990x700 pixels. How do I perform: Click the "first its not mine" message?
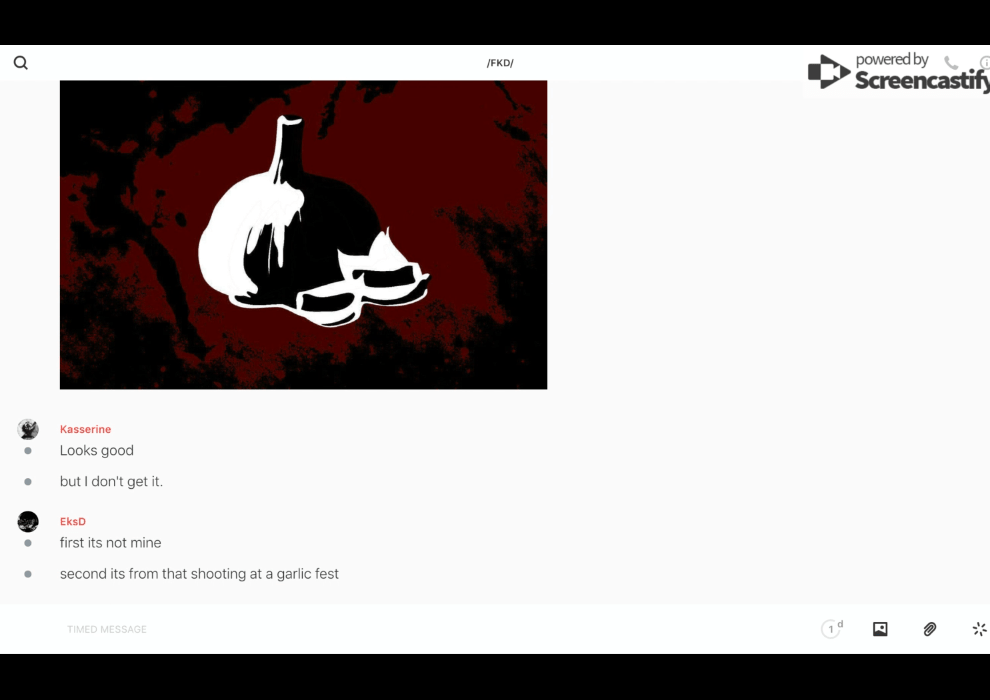(x=110, y=543)
